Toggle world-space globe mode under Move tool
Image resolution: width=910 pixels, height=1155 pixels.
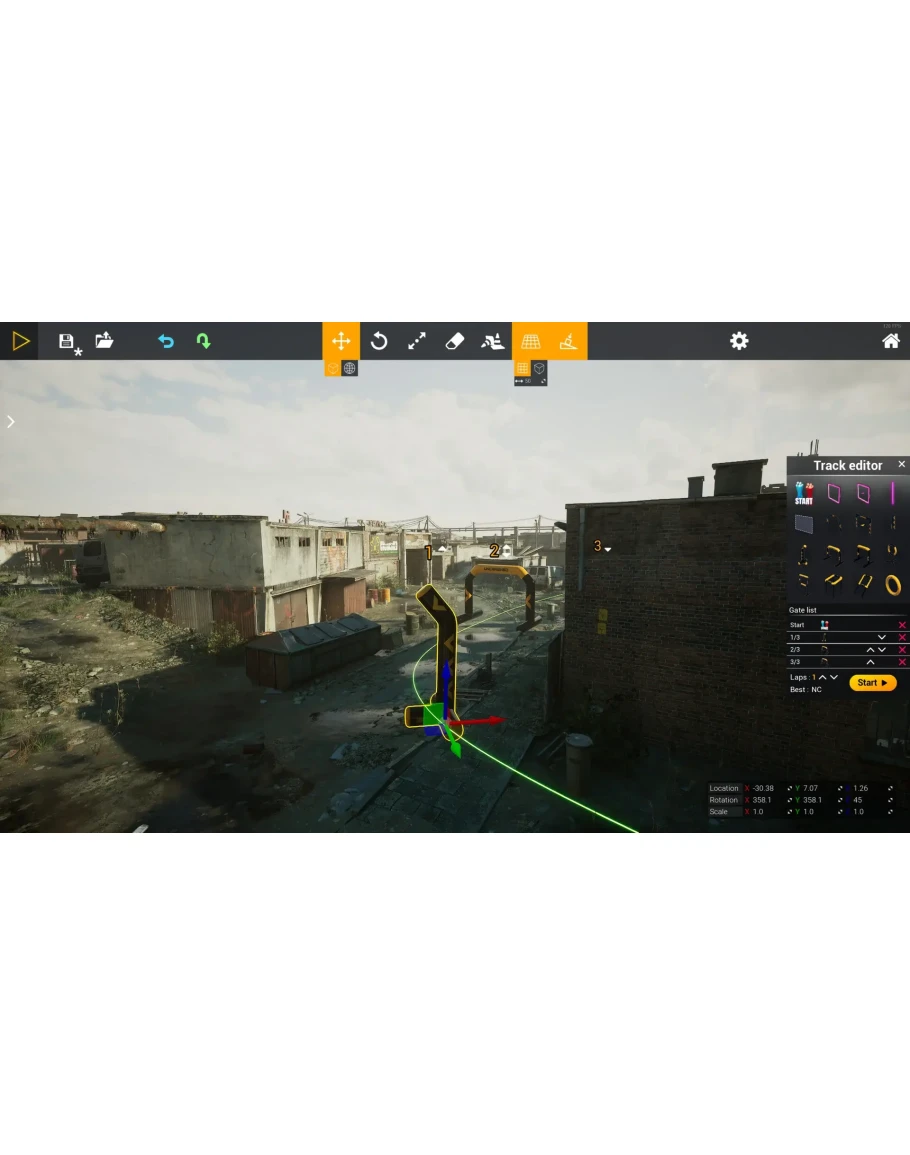349,368
